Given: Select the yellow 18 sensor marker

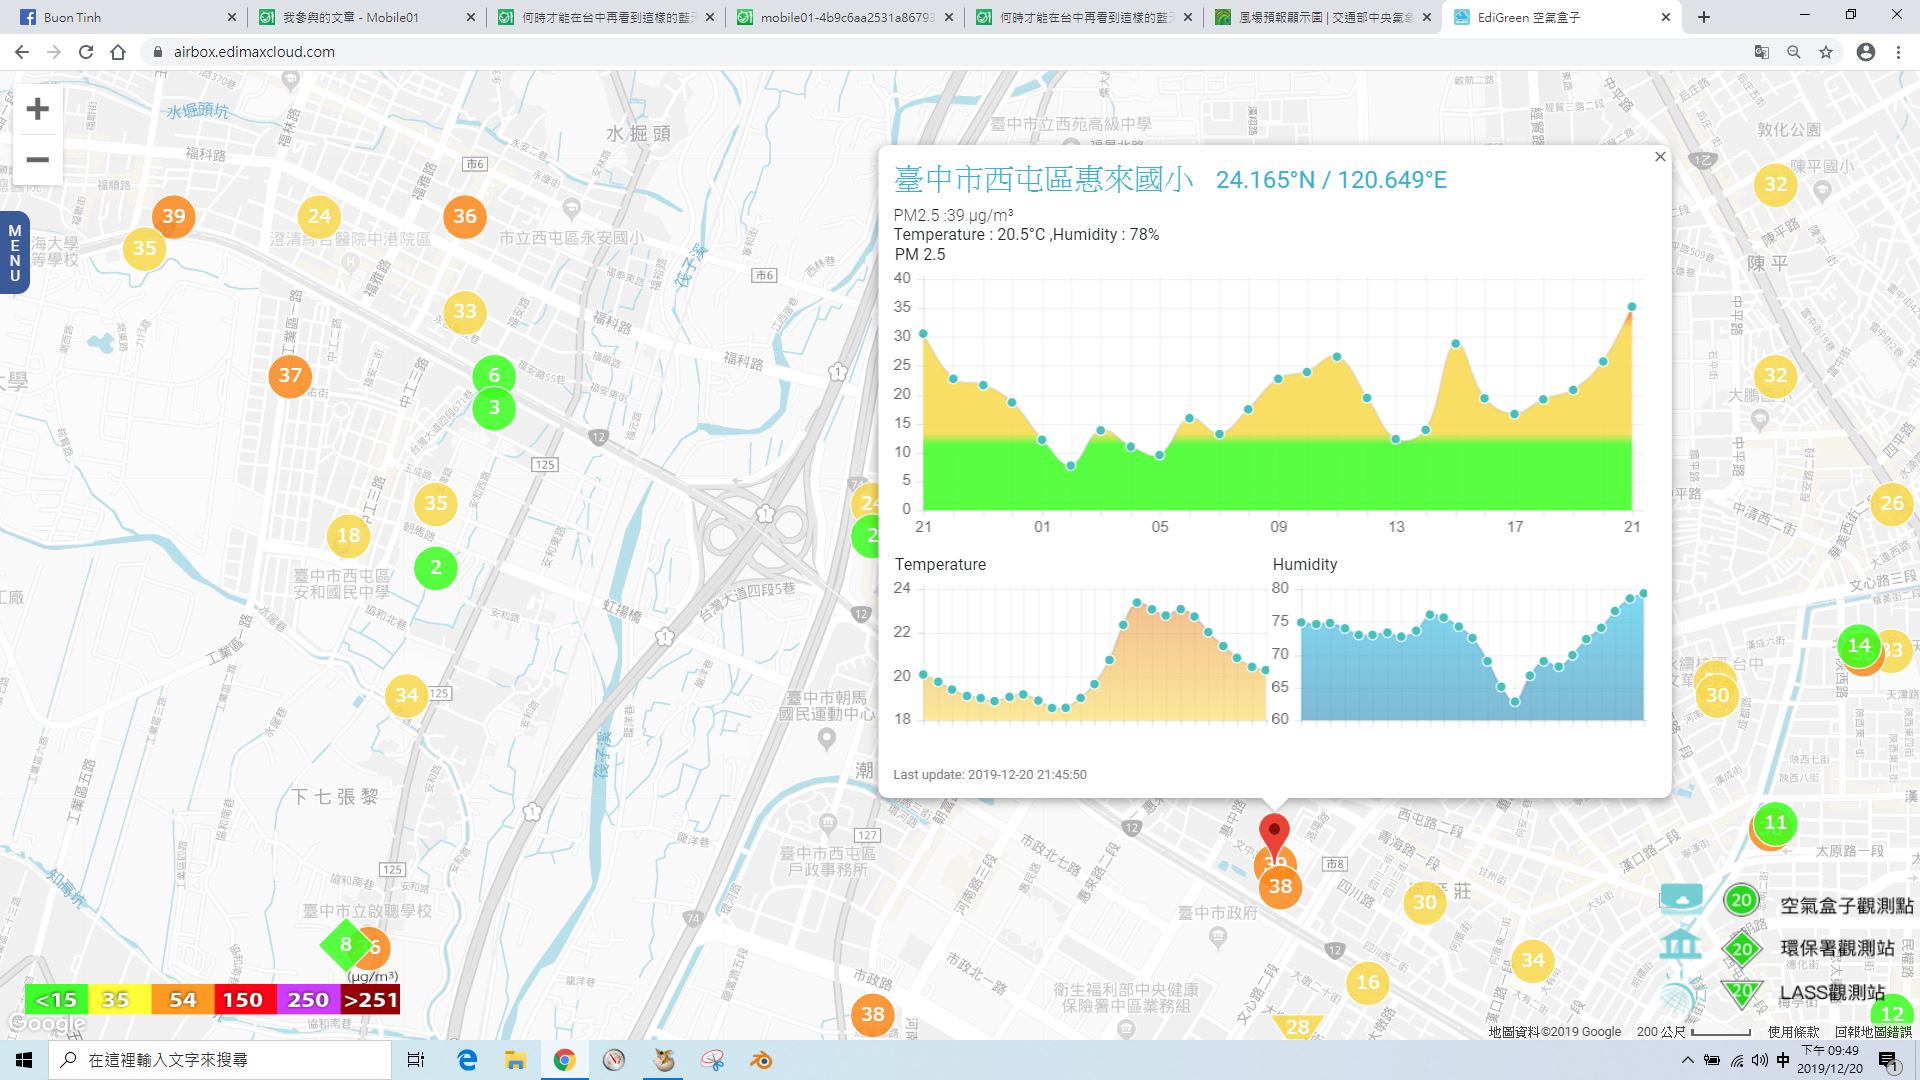Looking at the screenshot, I should coord(348,535).
